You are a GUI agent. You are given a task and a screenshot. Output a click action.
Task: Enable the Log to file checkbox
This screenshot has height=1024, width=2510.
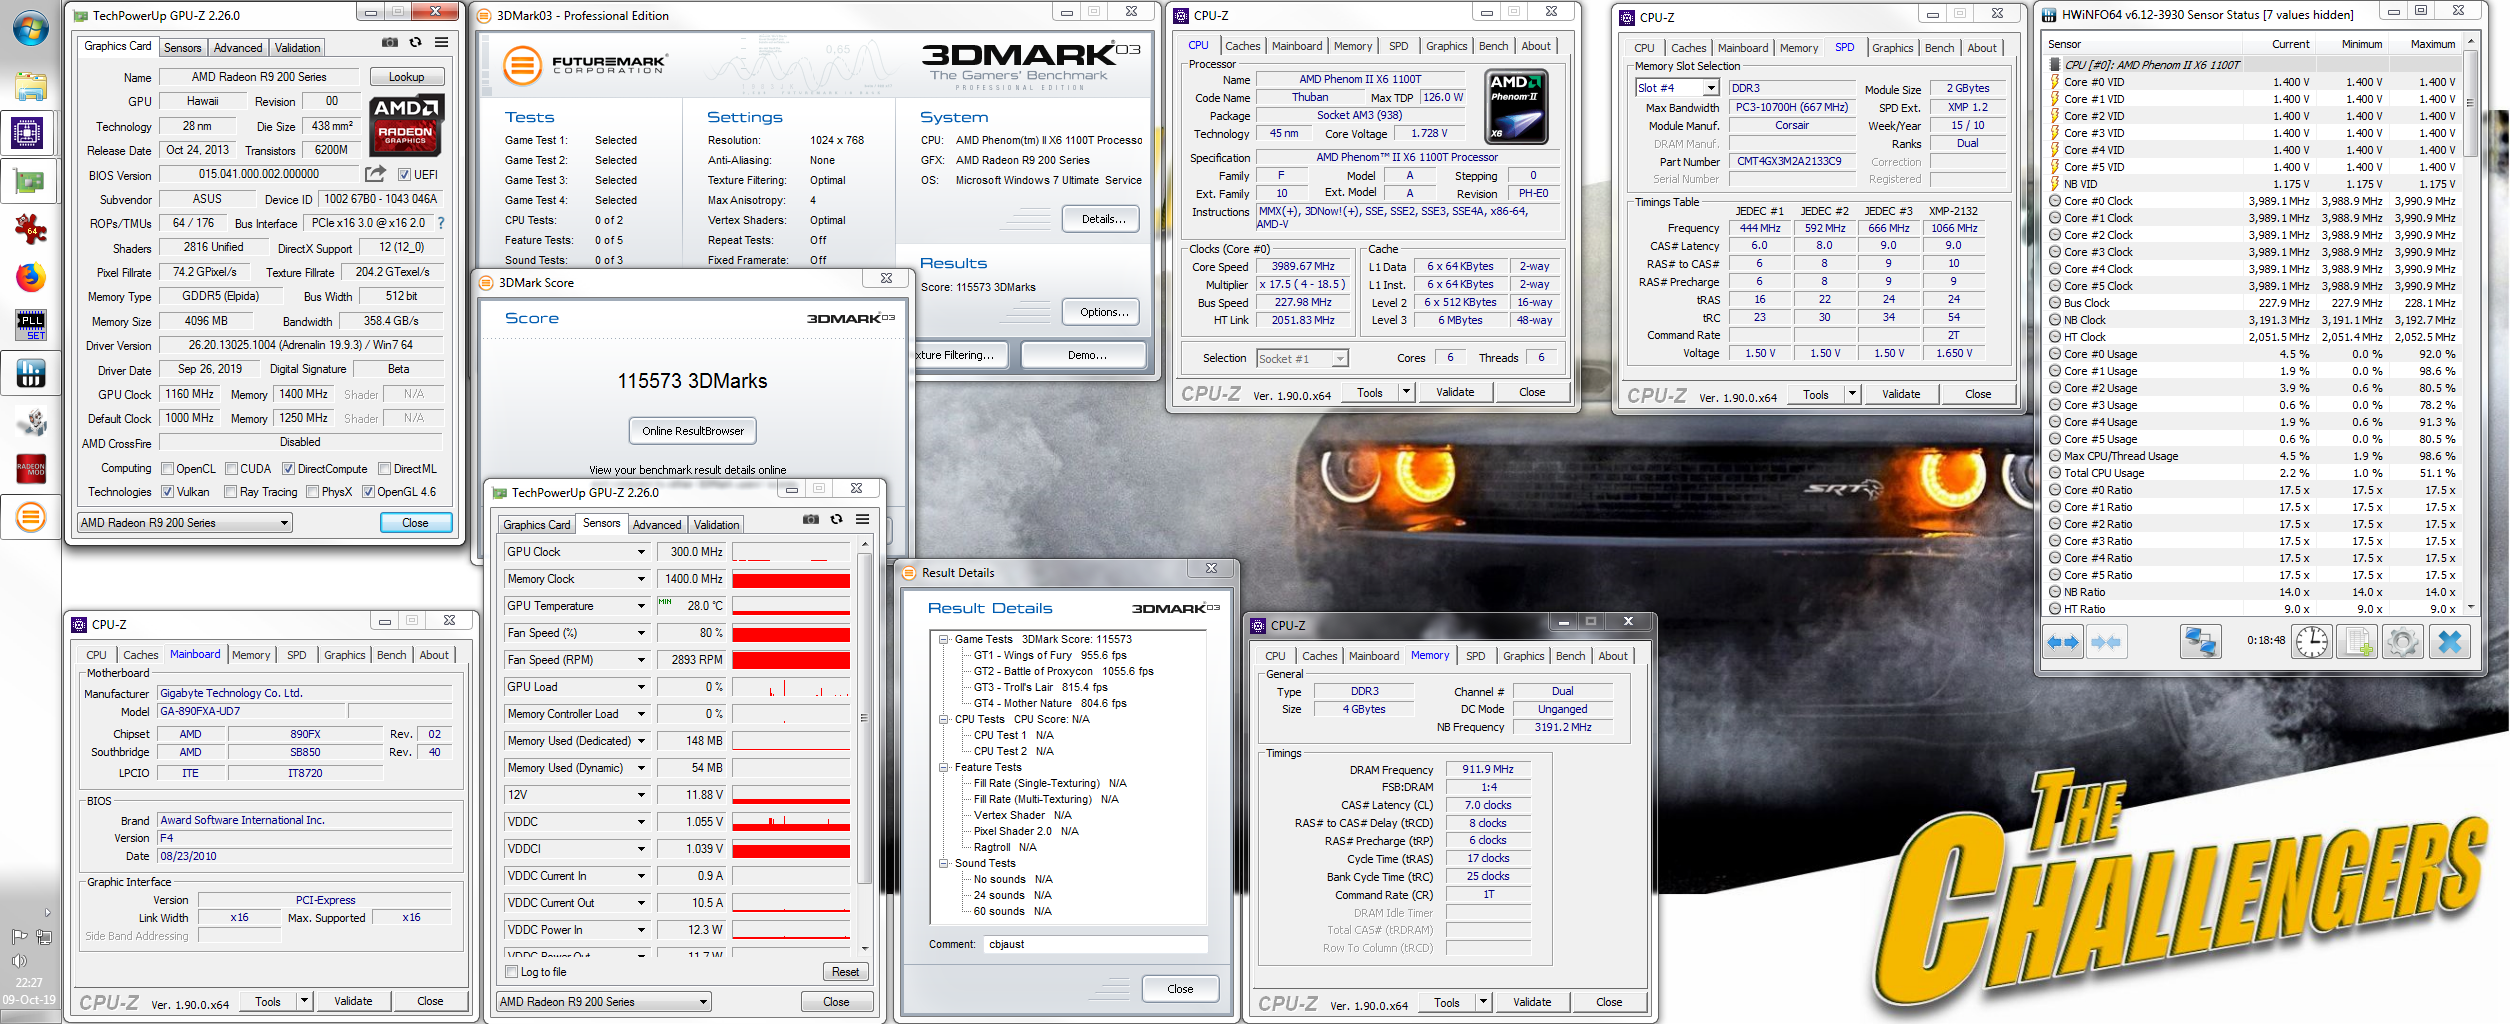pyautogui.click(x=512, y=972)
